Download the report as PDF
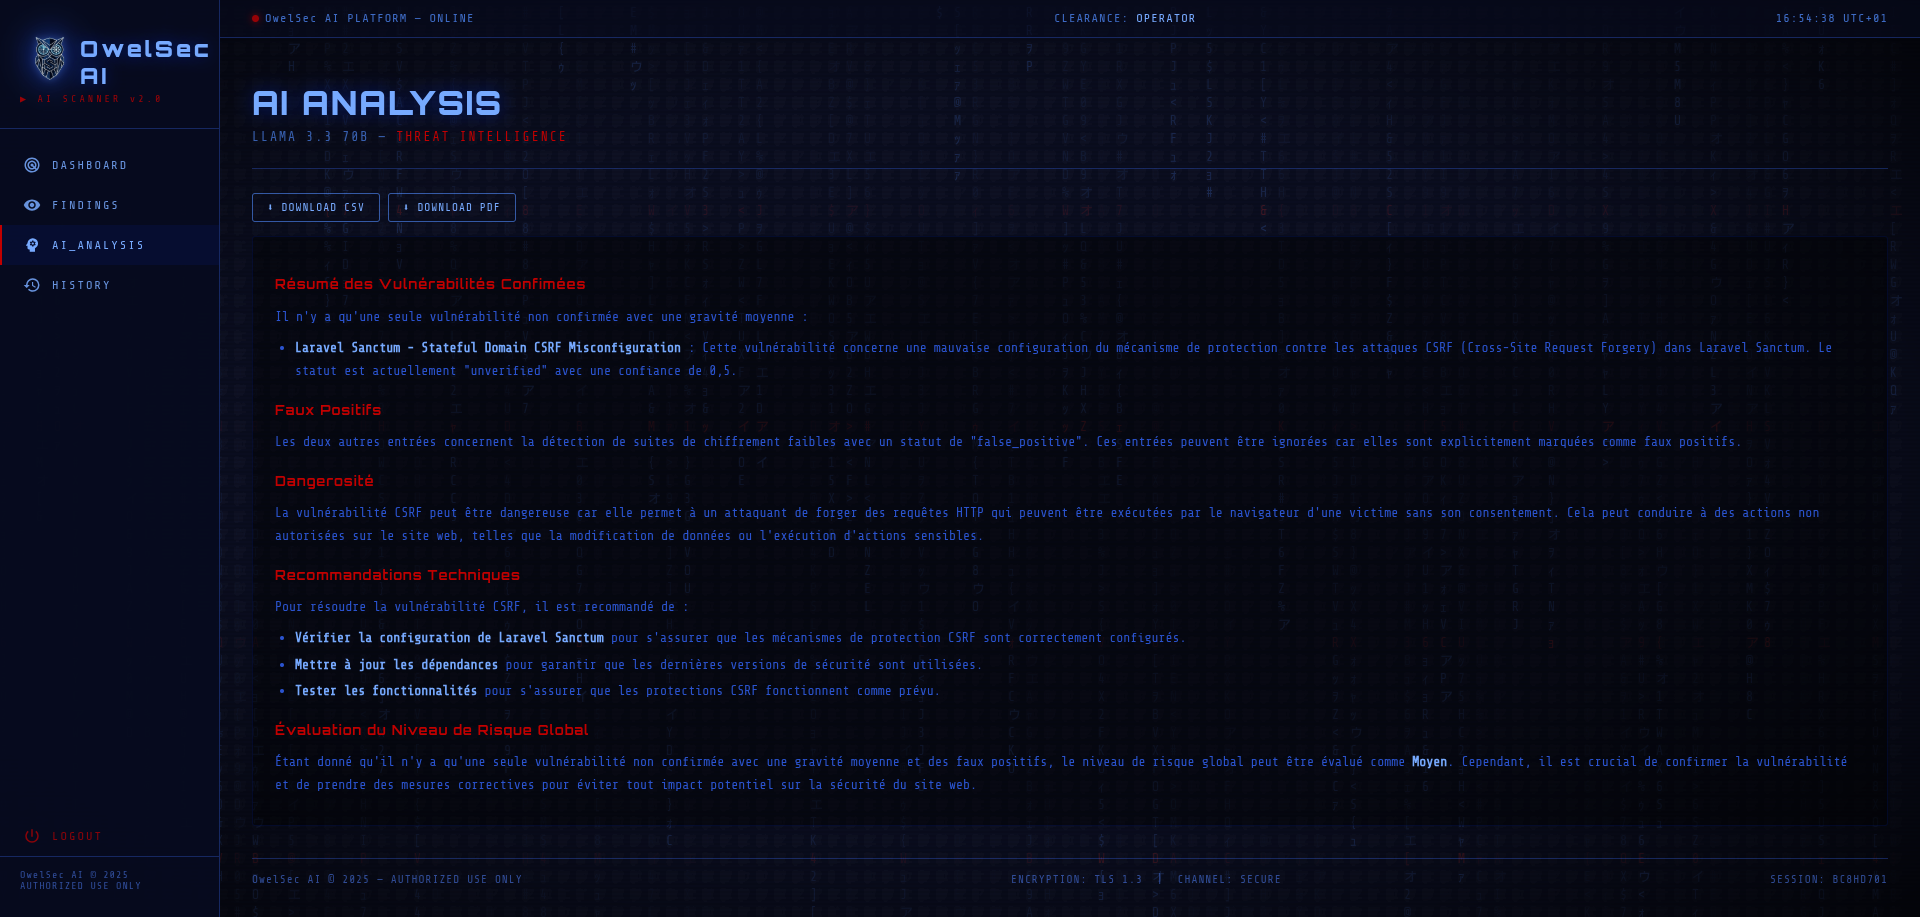 pos(452,207)
